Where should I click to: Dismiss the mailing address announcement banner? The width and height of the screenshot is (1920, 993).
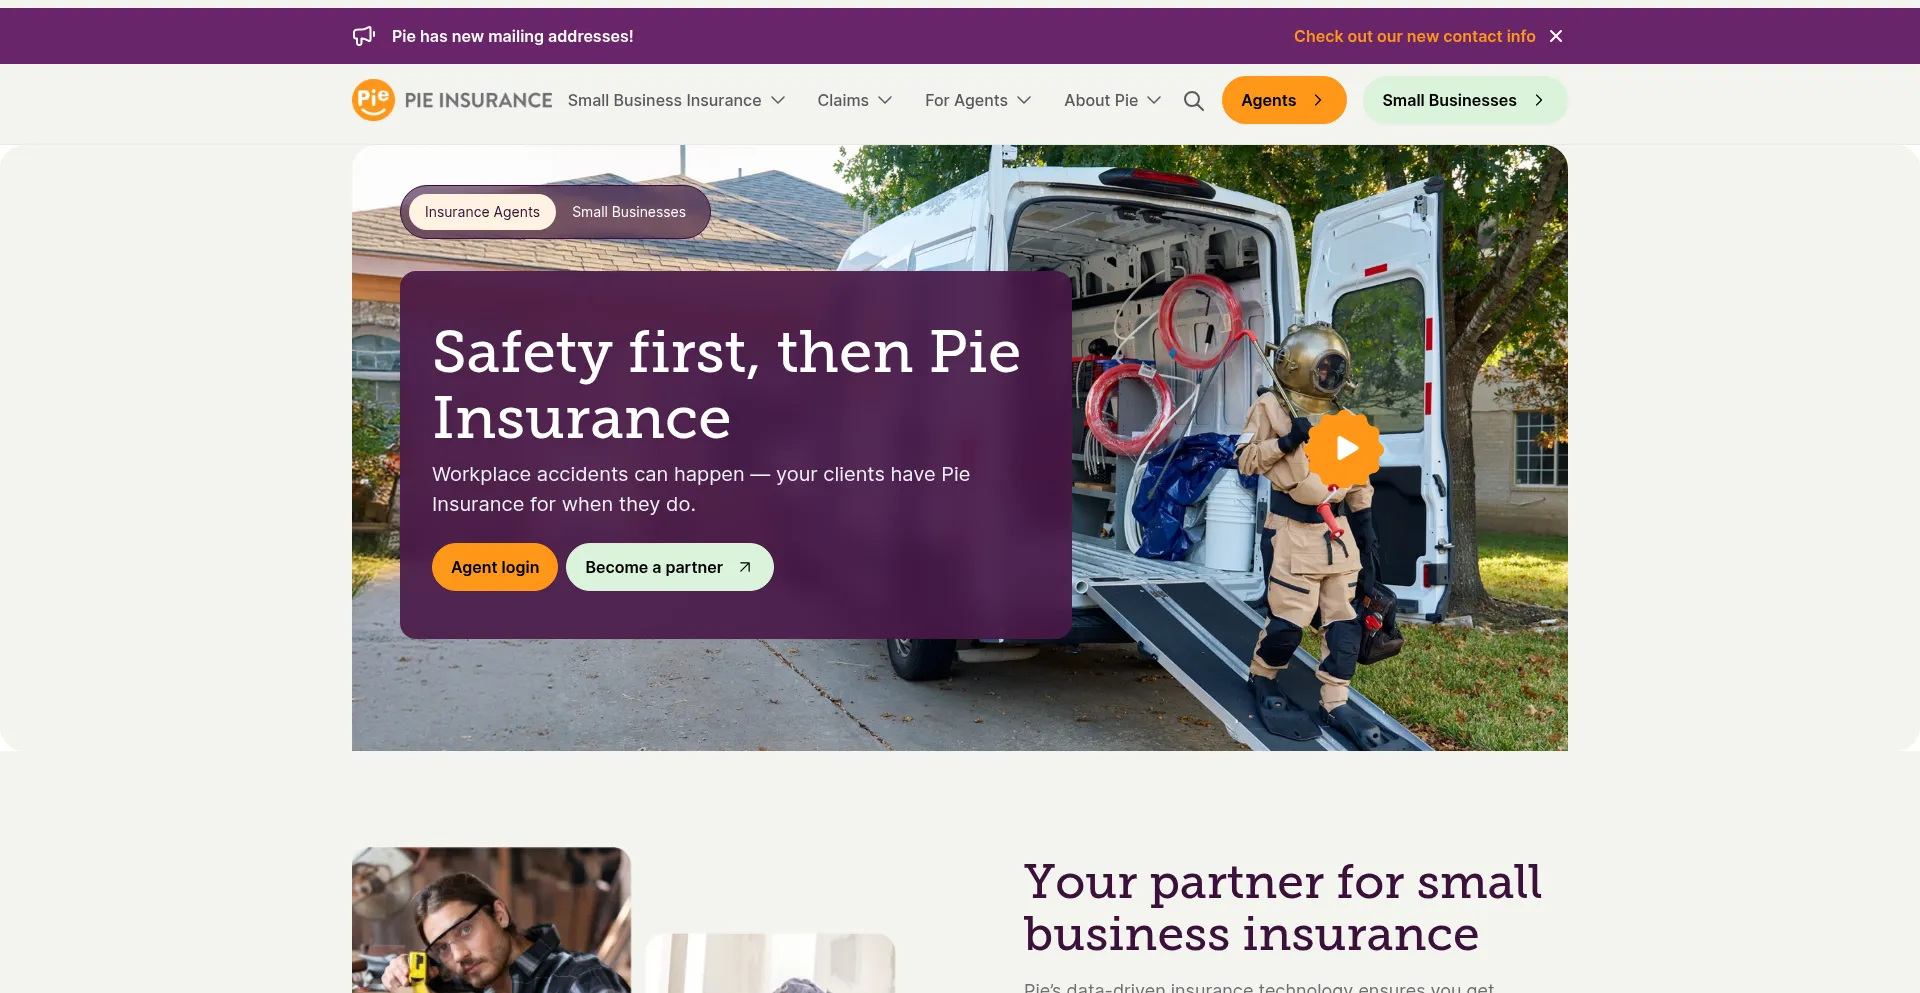point(1556,36)
